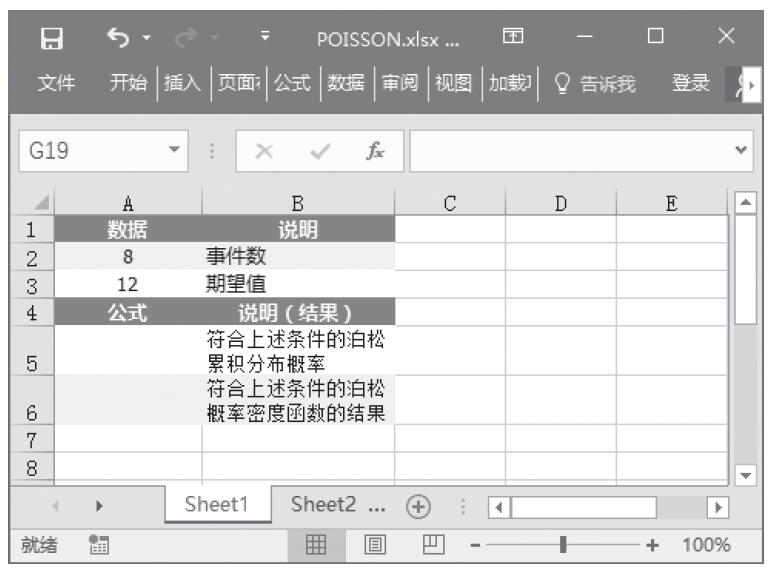The height and width of the screenshot is (571, 771).
Task: Click the 登录 sign-in button
Action: [x=691, y=81]
